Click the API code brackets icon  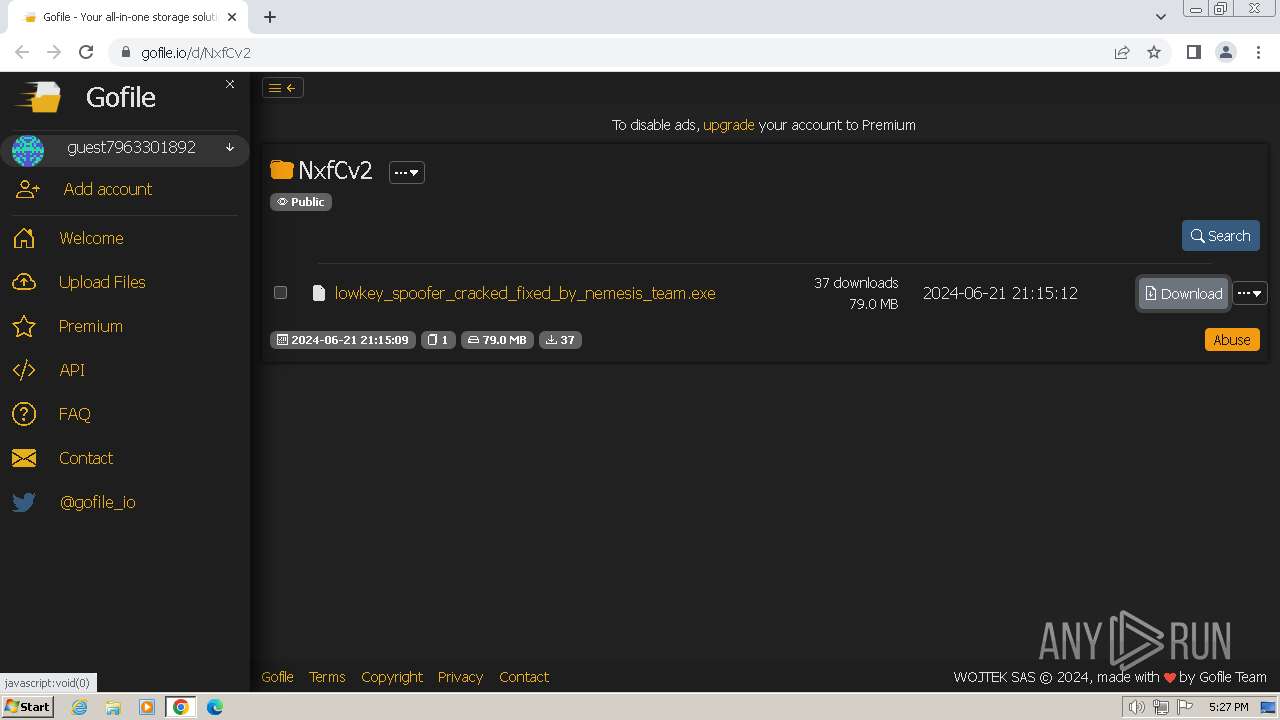click(24, 370)
